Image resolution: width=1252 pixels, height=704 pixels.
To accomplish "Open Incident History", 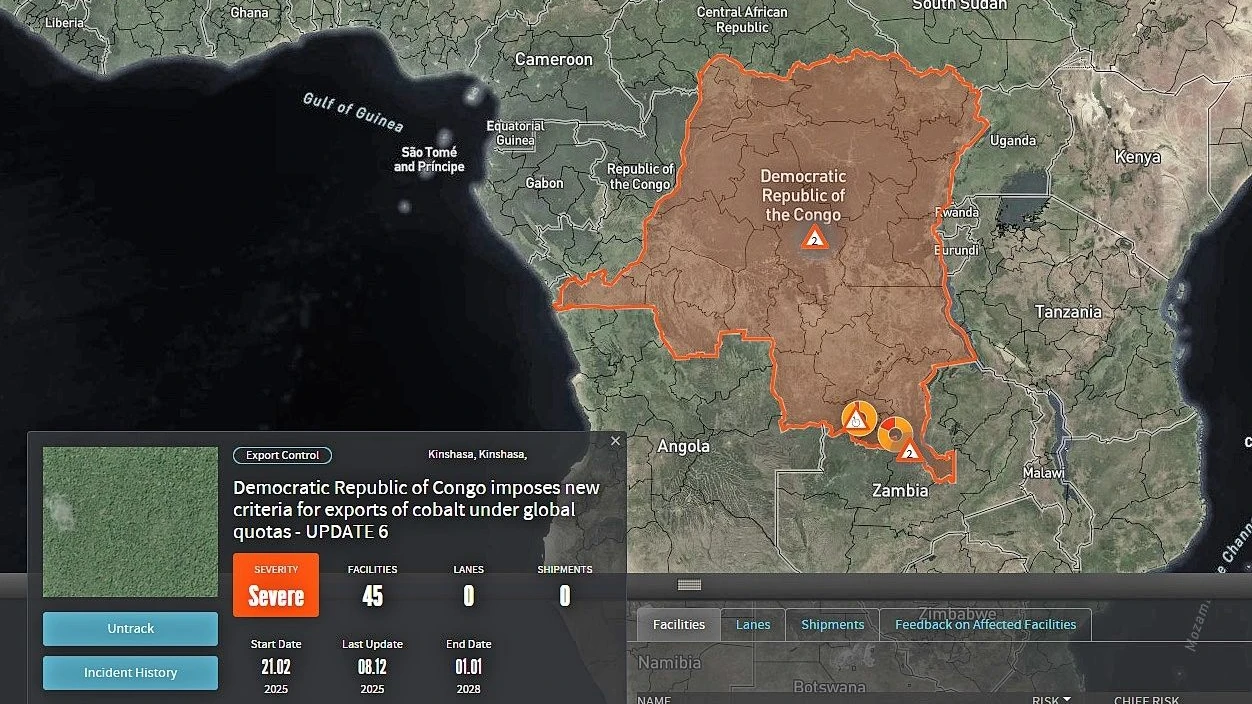I will (130, 673).
